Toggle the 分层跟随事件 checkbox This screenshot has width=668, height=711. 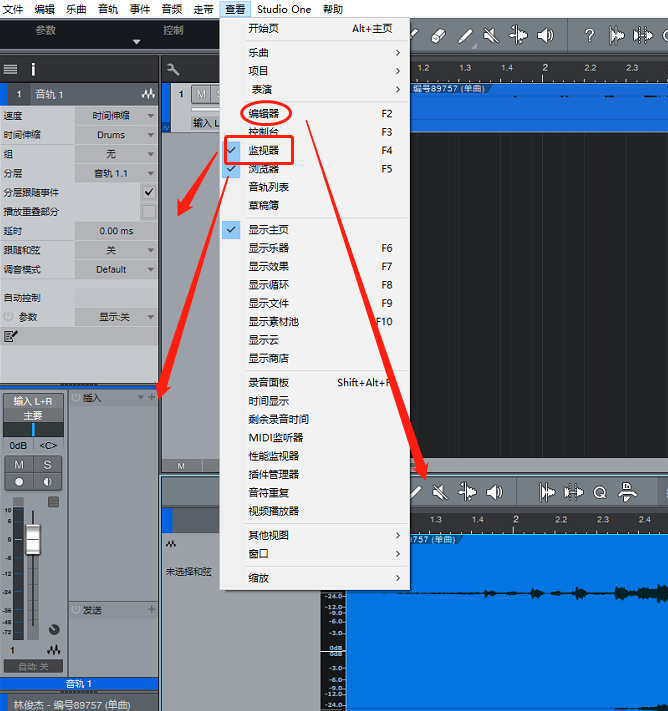click(149, 192)
